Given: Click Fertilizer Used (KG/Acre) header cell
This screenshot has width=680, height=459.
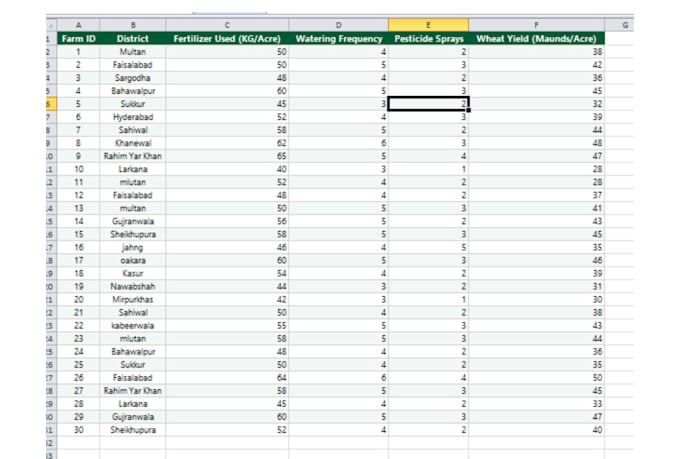Looking at the screenshot, I should (227, 39).
